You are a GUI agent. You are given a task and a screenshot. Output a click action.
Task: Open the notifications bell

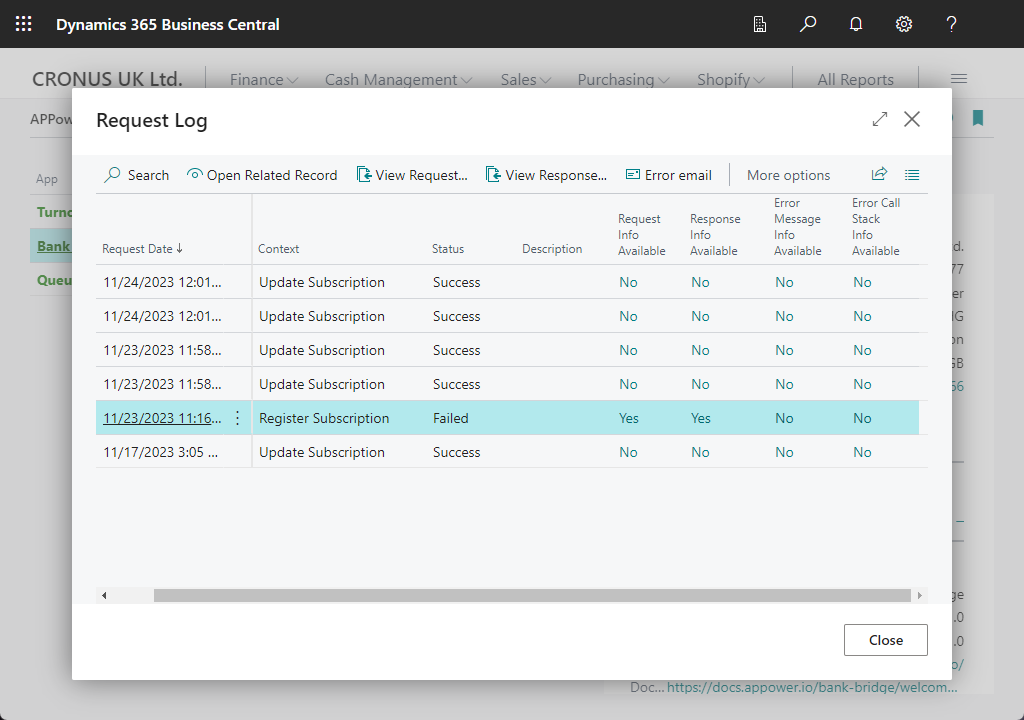(856, 24)
